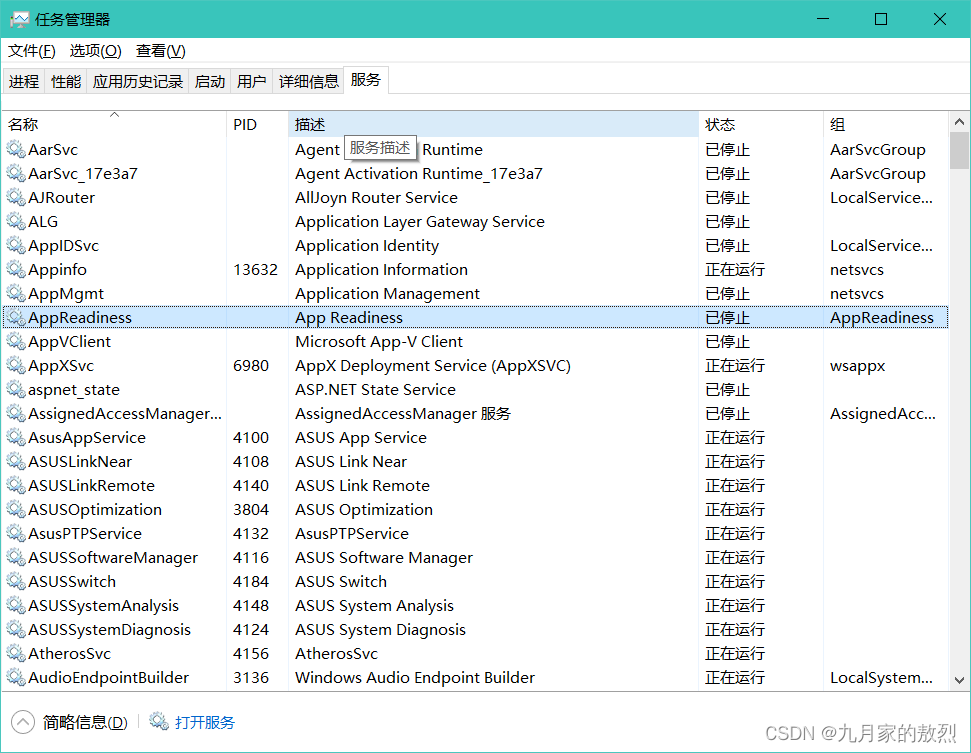Viewport: 971px width, 753px height.
Task: Switch to the 进程 tab
Action: point(24,81)
